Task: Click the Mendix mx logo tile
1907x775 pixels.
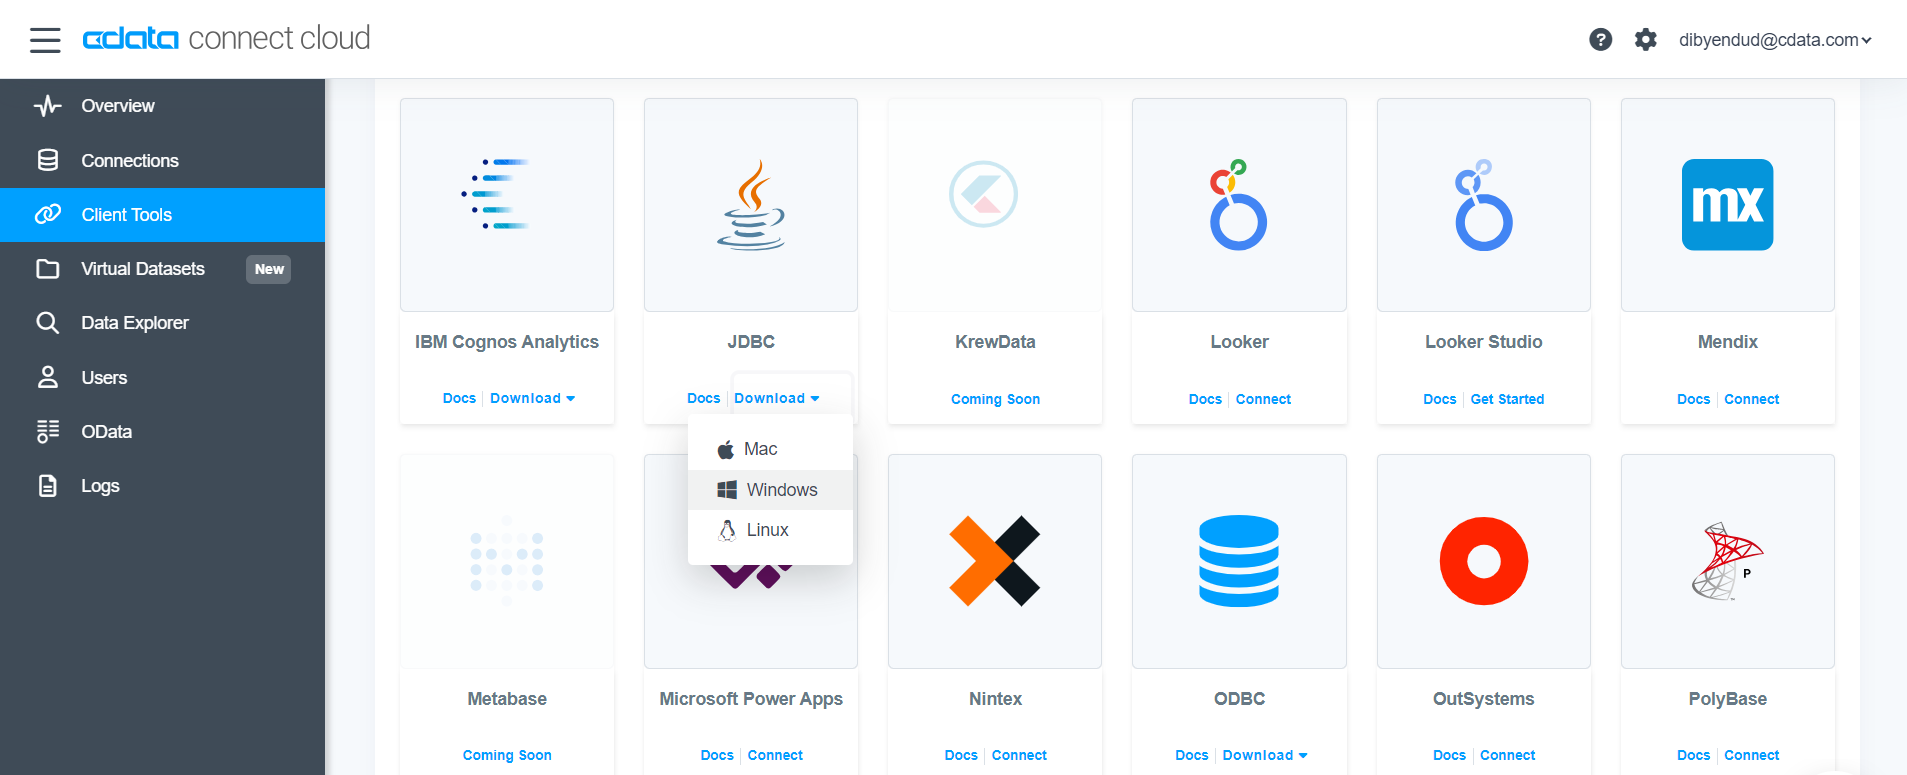Action: (x=1728, y=205)
